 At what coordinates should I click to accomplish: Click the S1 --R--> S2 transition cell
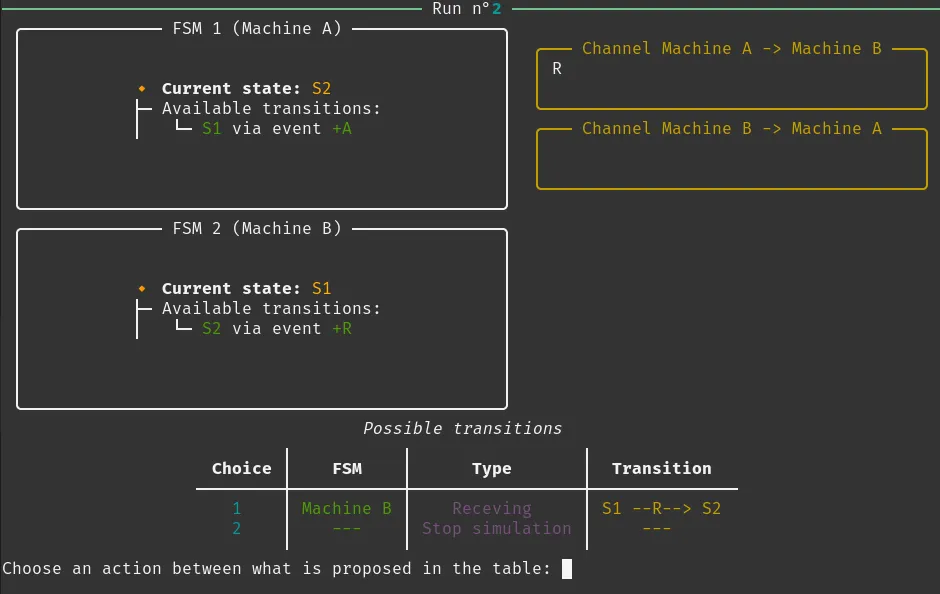point(661,509)
